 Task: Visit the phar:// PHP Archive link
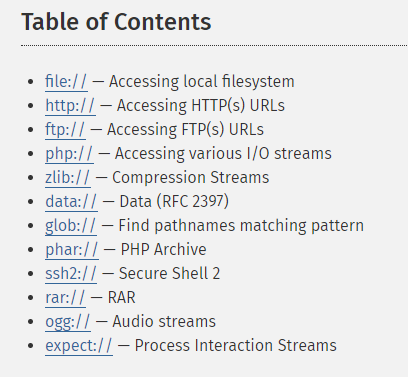72,250
